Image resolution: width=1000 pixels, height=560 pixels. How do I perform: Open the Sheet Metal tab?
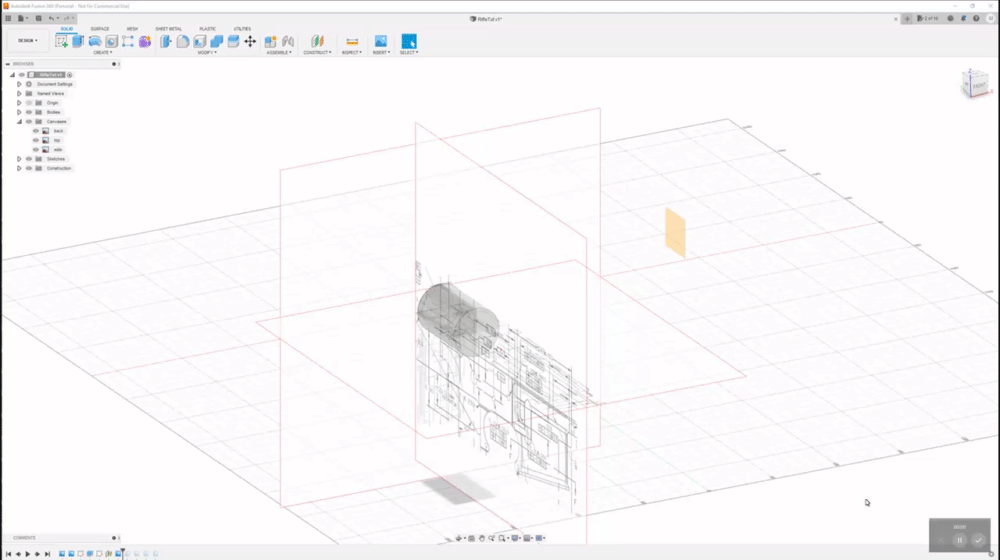click(168, 29)
